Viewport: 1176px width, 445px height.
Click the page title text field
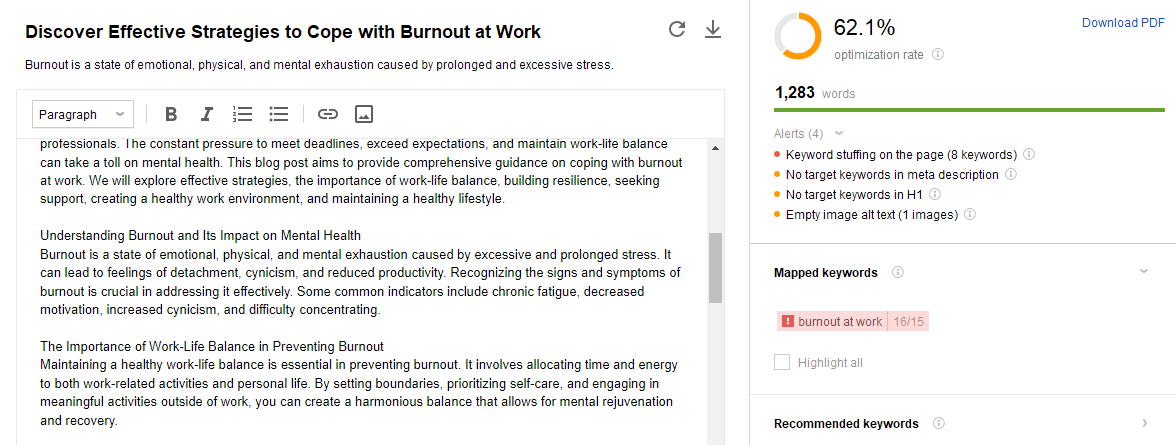pos(283,32)
